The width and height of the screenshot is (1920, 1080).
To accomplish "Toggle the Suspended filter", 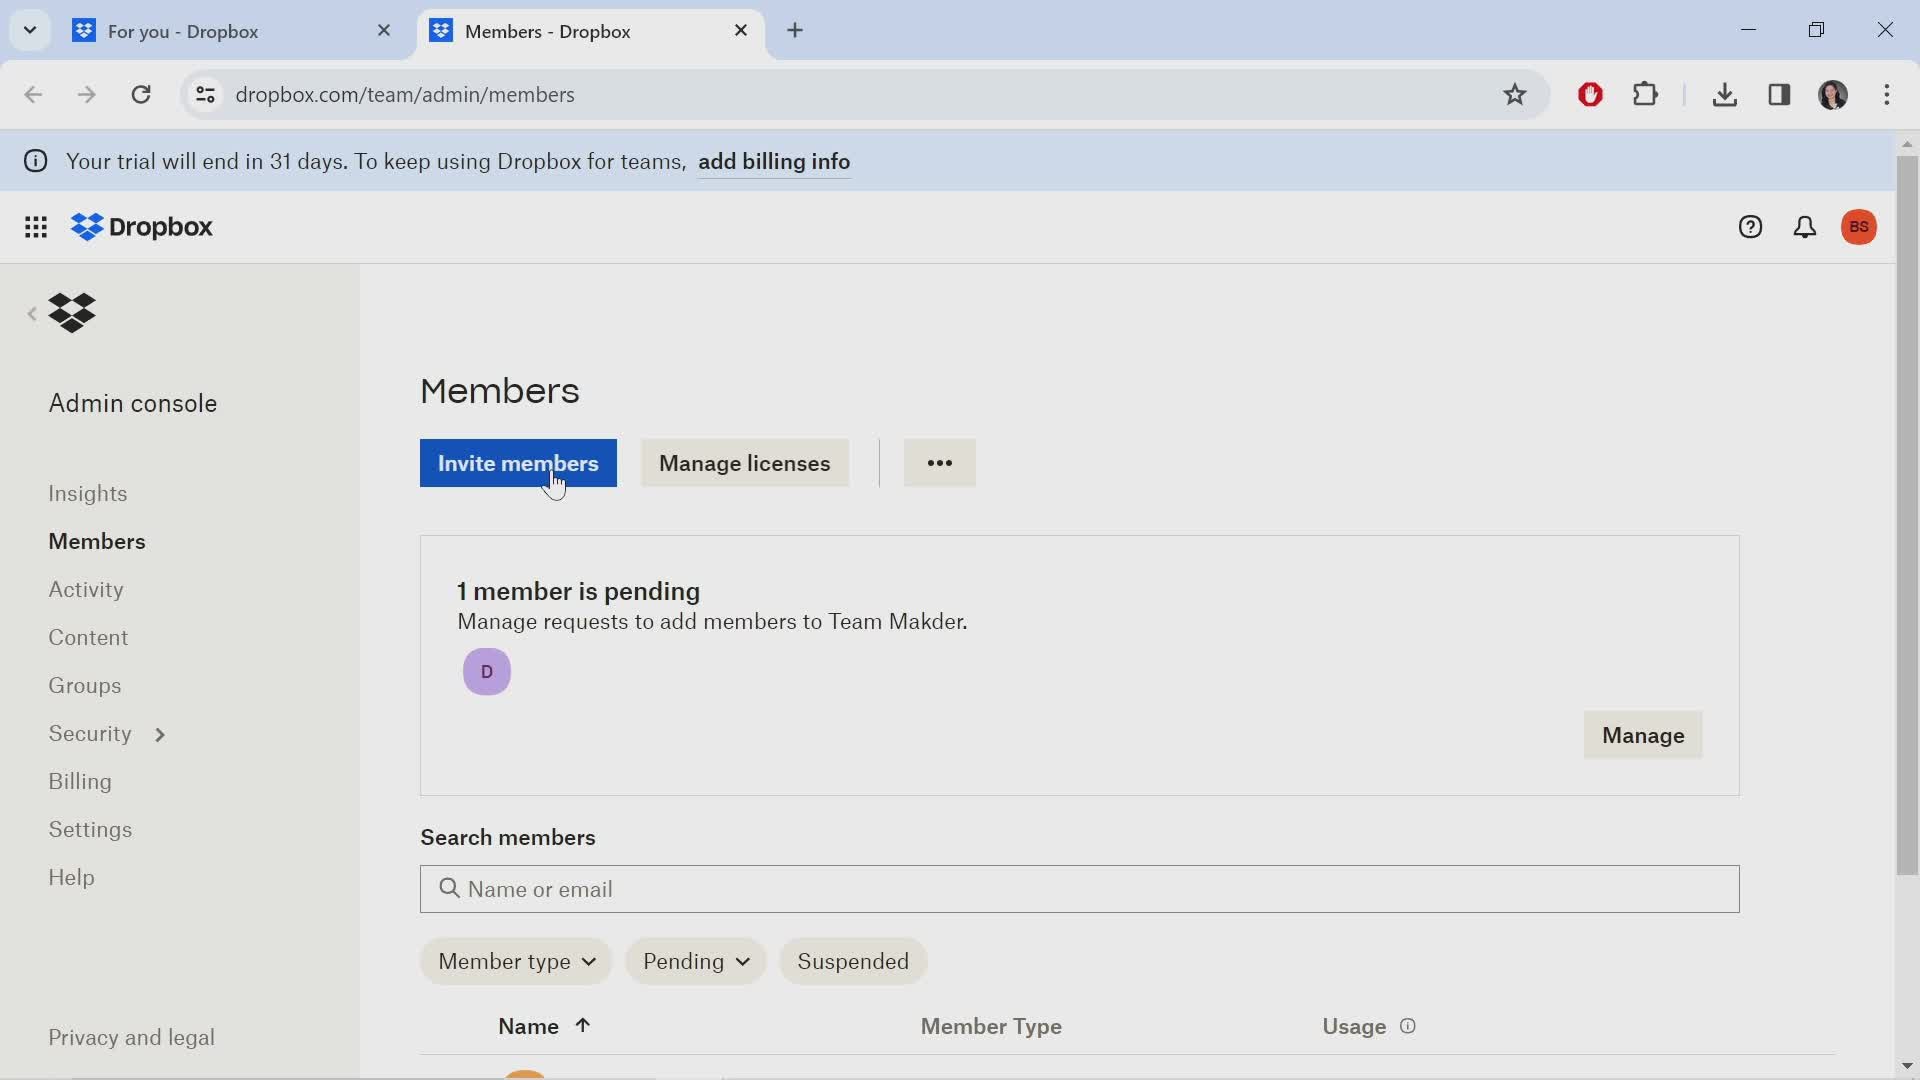I will coord(853,961).
